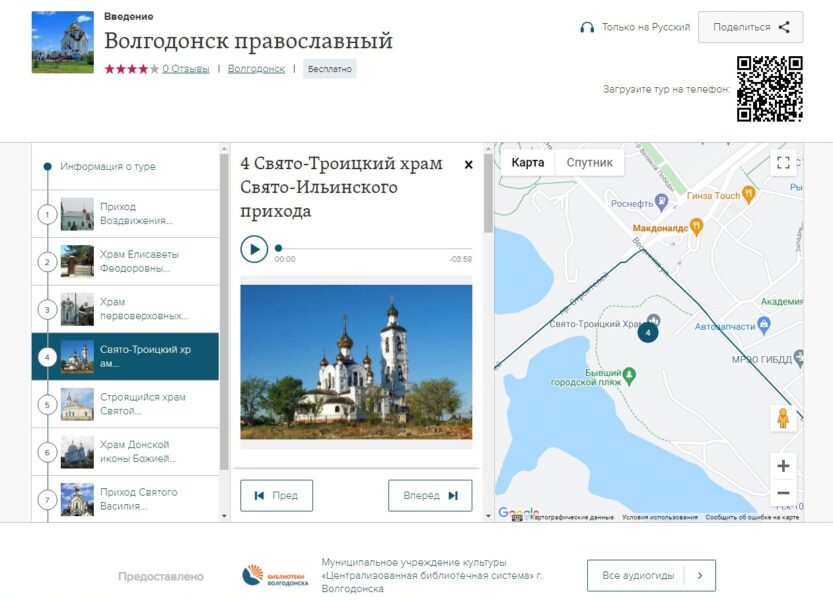Open the Все аудиогиды button
The width and height of the screenshot is (833, 600).
651,575
